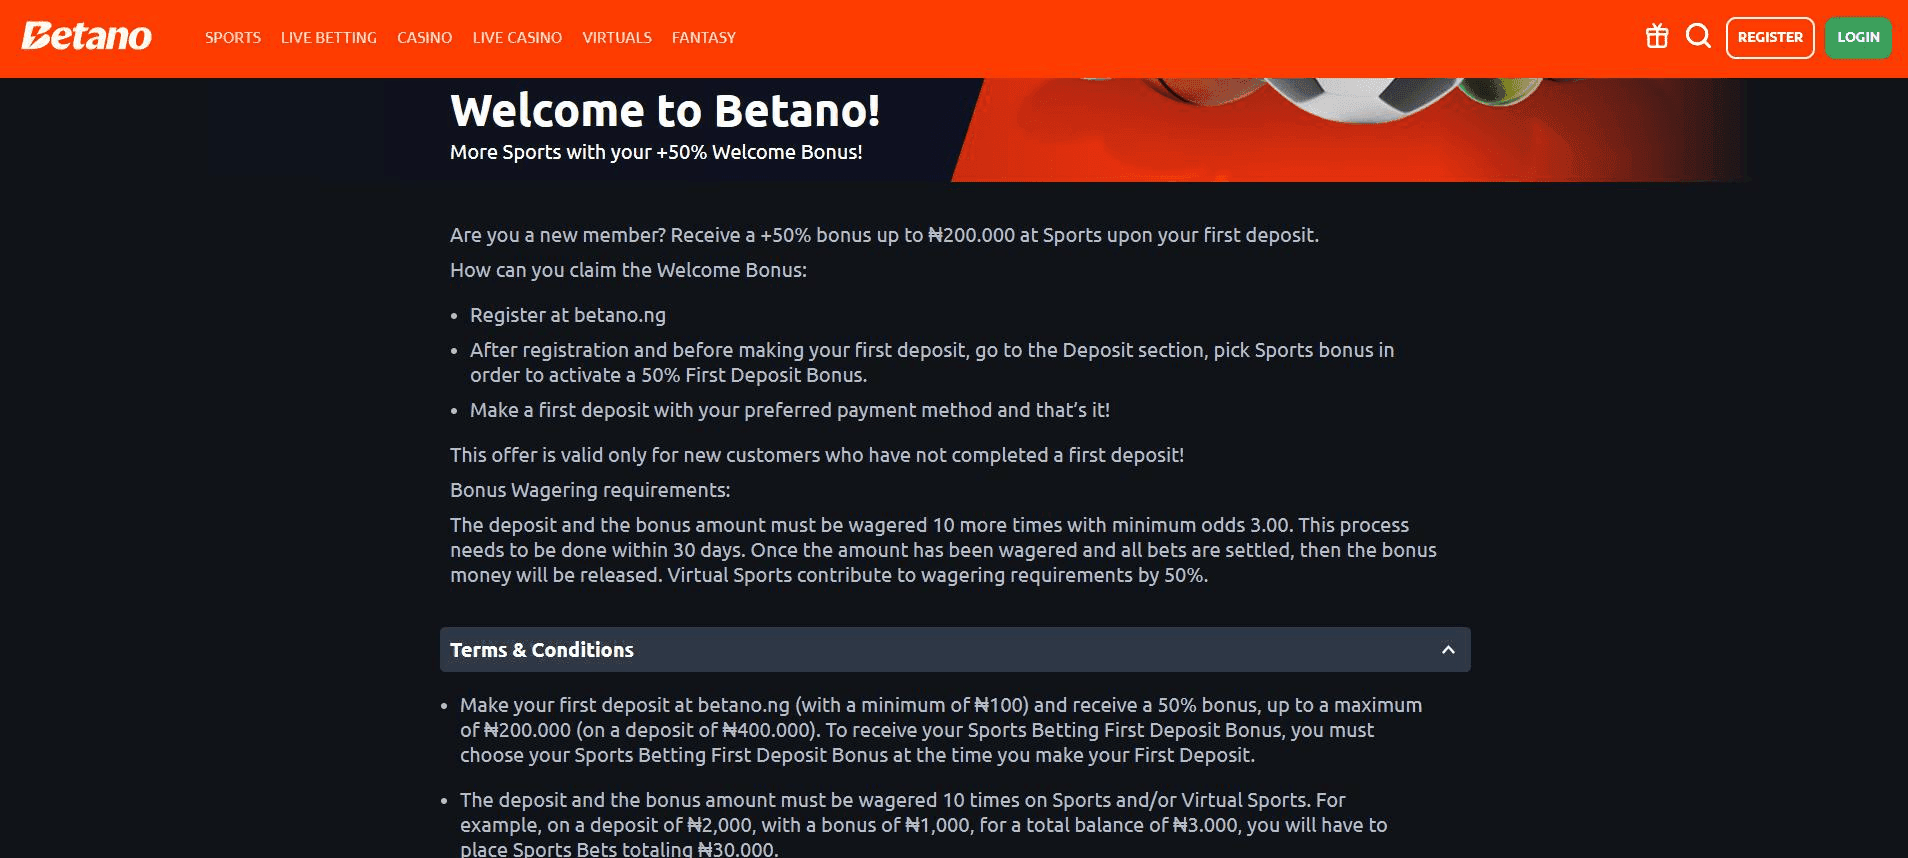This screenshot has width=1908, height=858.
Task: Click the "offer is valid only" sentence
Action: (x=817, y=455)
